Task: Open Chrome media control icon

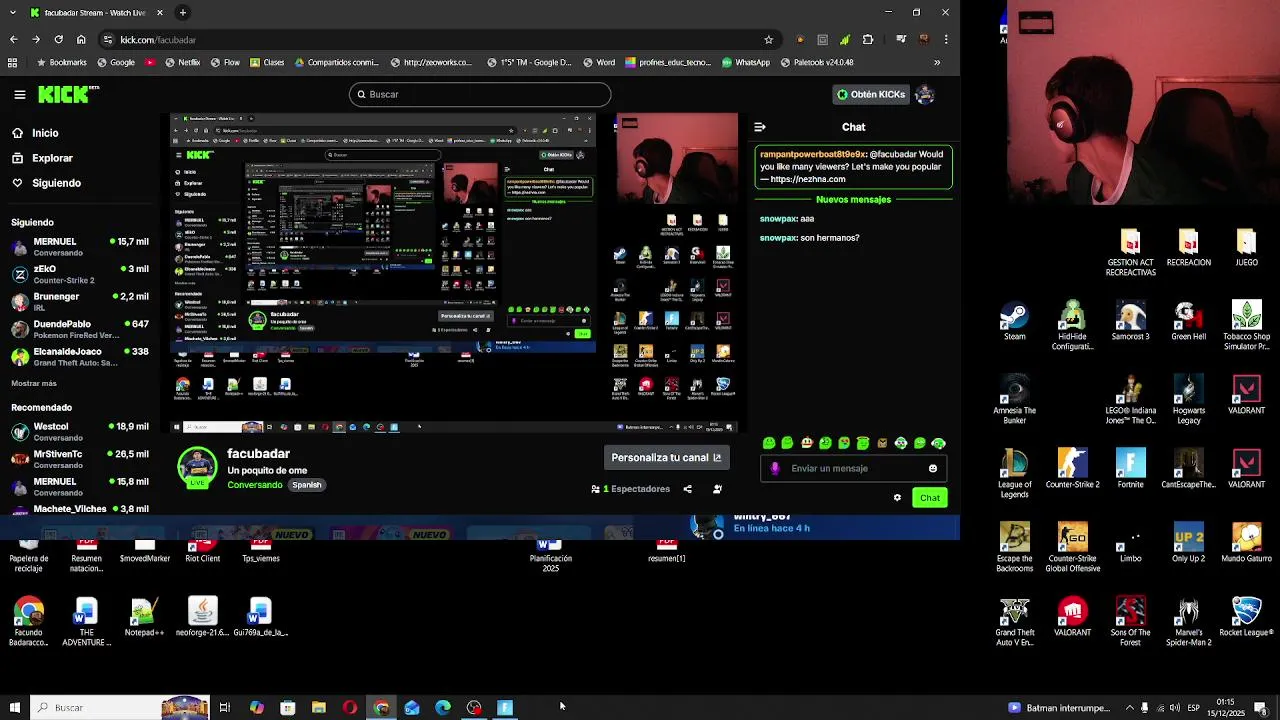Action: tap(901, 40)
